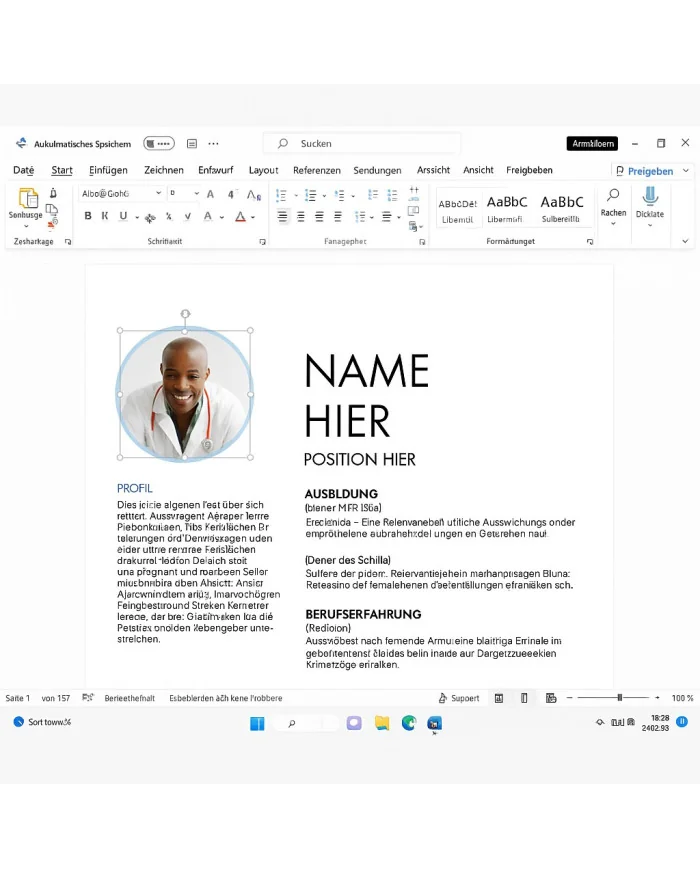700x869 pixels.
Task: Switch to web layout view icon
Action: (551, 698)
